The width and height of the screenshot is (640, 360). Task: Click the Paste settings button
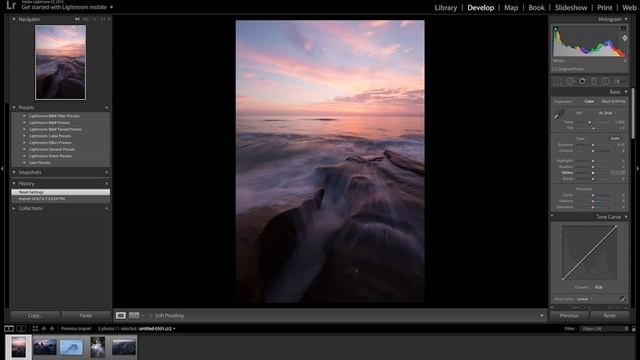click(86, 316)
